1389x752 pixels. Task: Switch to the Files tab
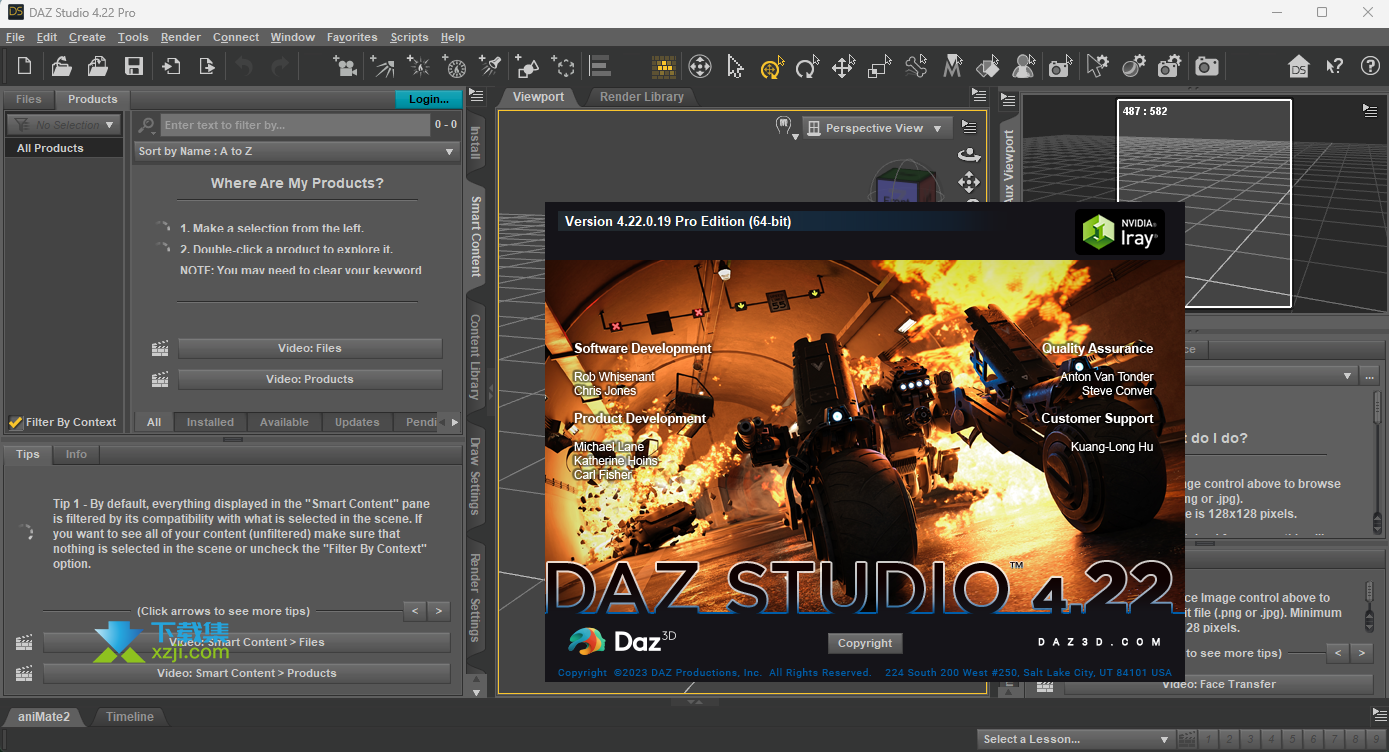click(29, 99)
